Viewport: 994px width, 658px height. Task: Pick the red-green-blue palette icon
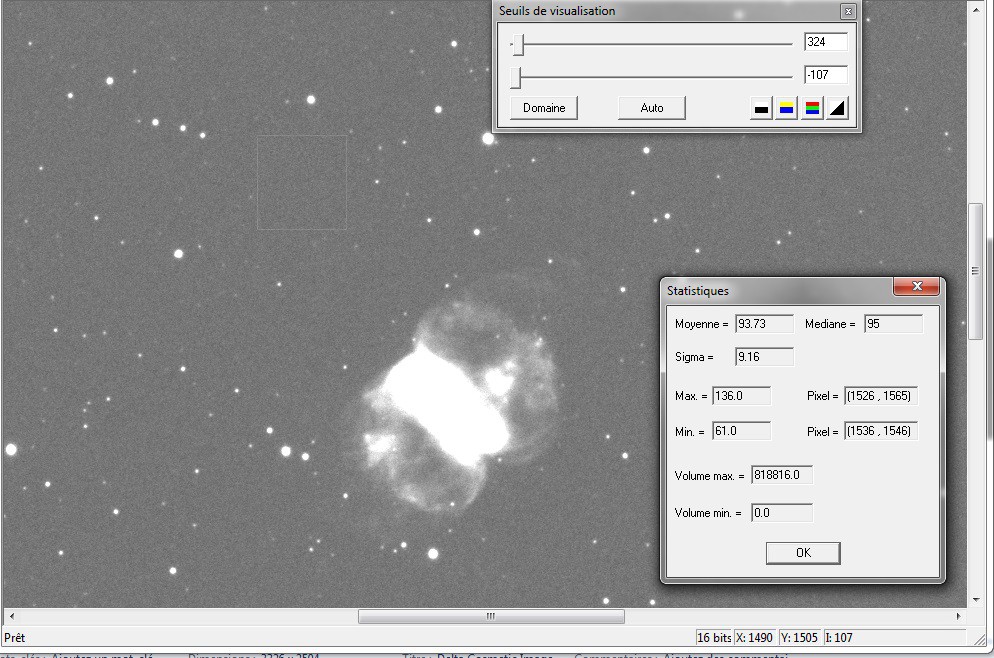tap(812, 108)
